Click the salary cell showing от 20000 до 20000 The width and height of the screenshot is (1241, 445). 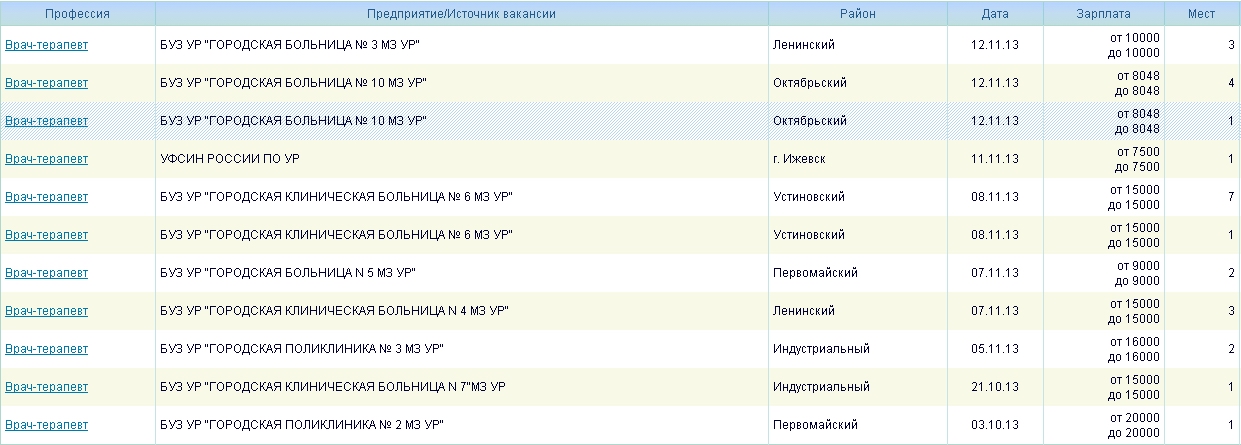click(x=1134, y=425)
